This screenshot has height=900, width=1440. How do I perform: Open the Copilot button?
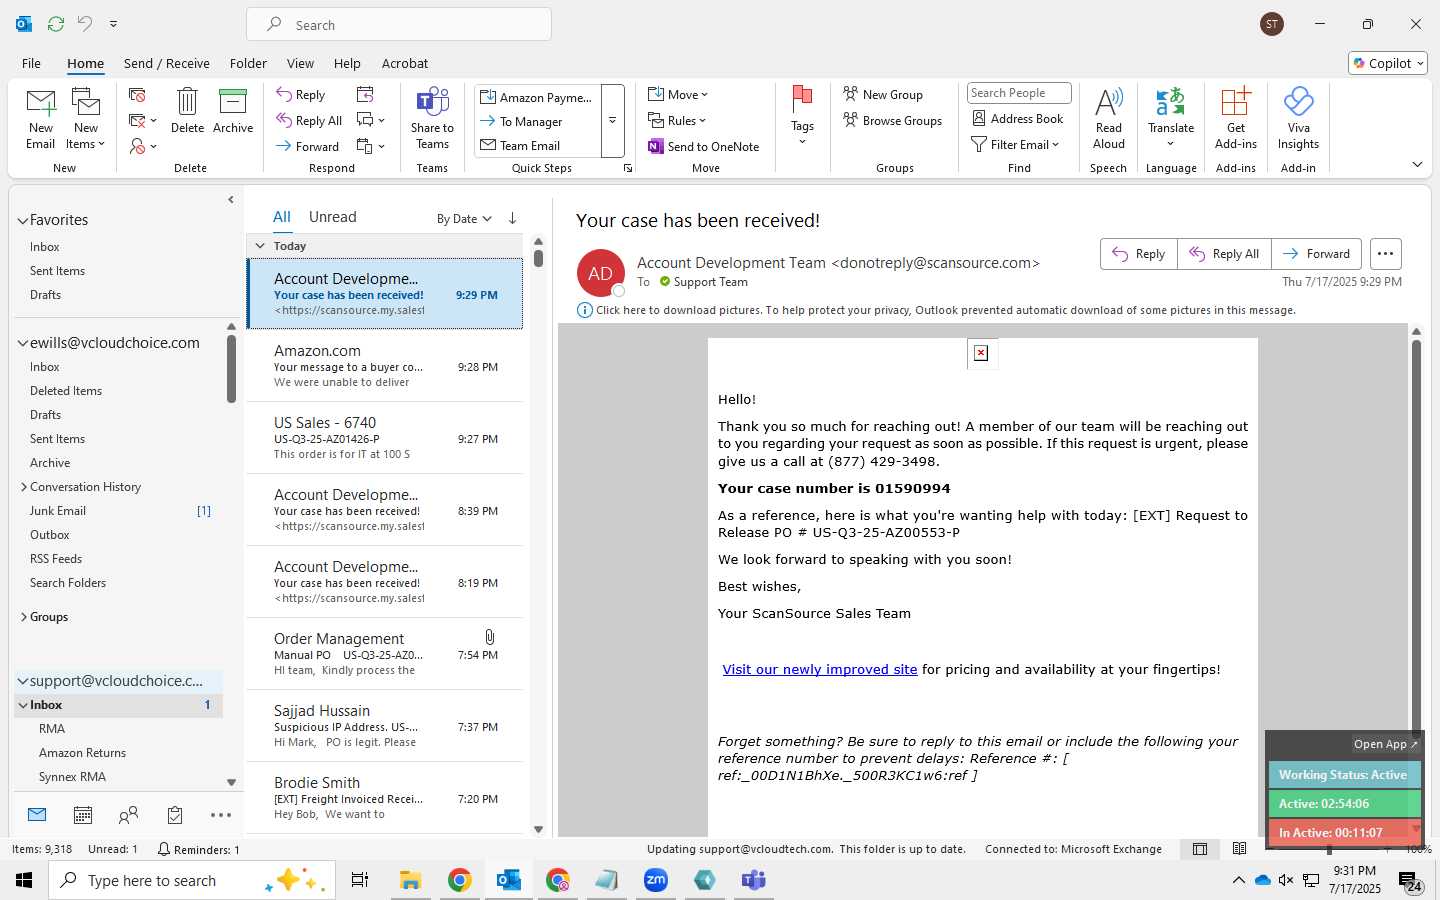[1388, 63]
